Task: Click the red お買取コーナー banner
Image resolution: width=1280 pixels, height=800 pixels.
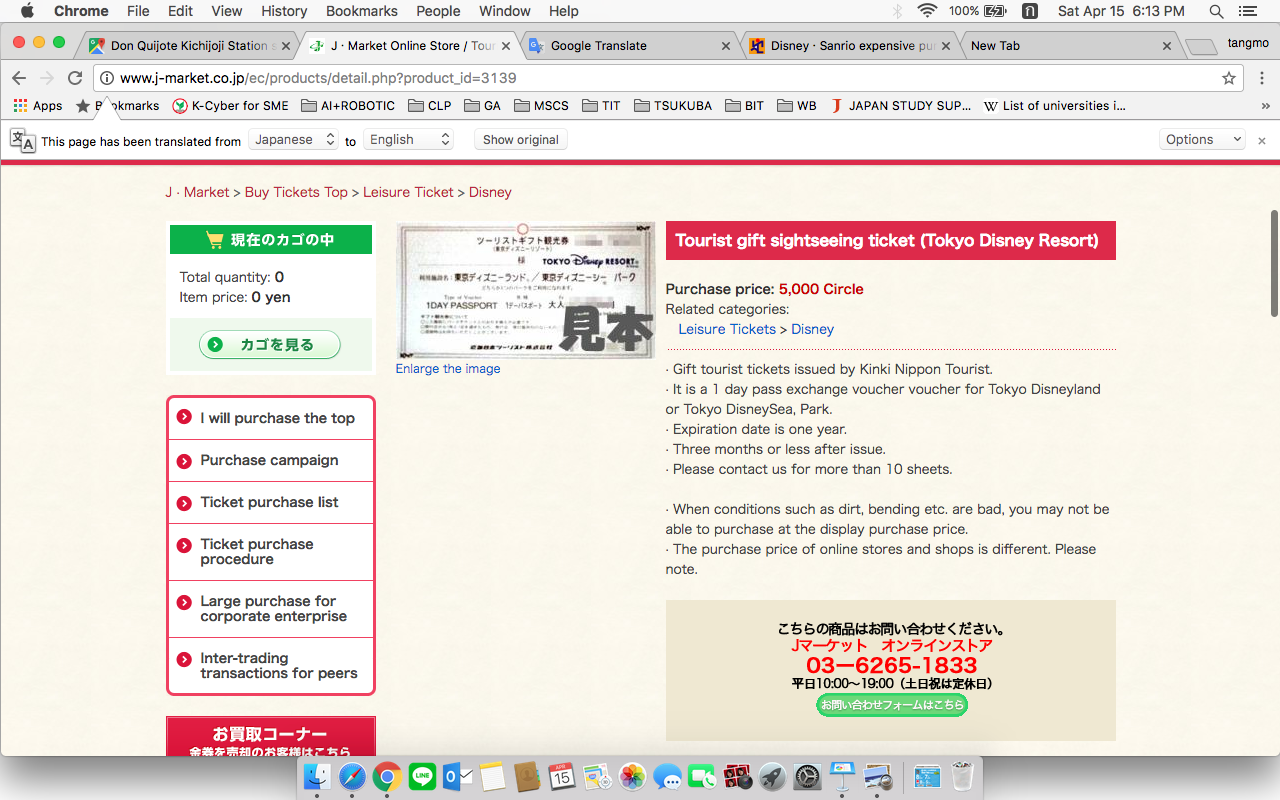Action: [x=270, y=737]
